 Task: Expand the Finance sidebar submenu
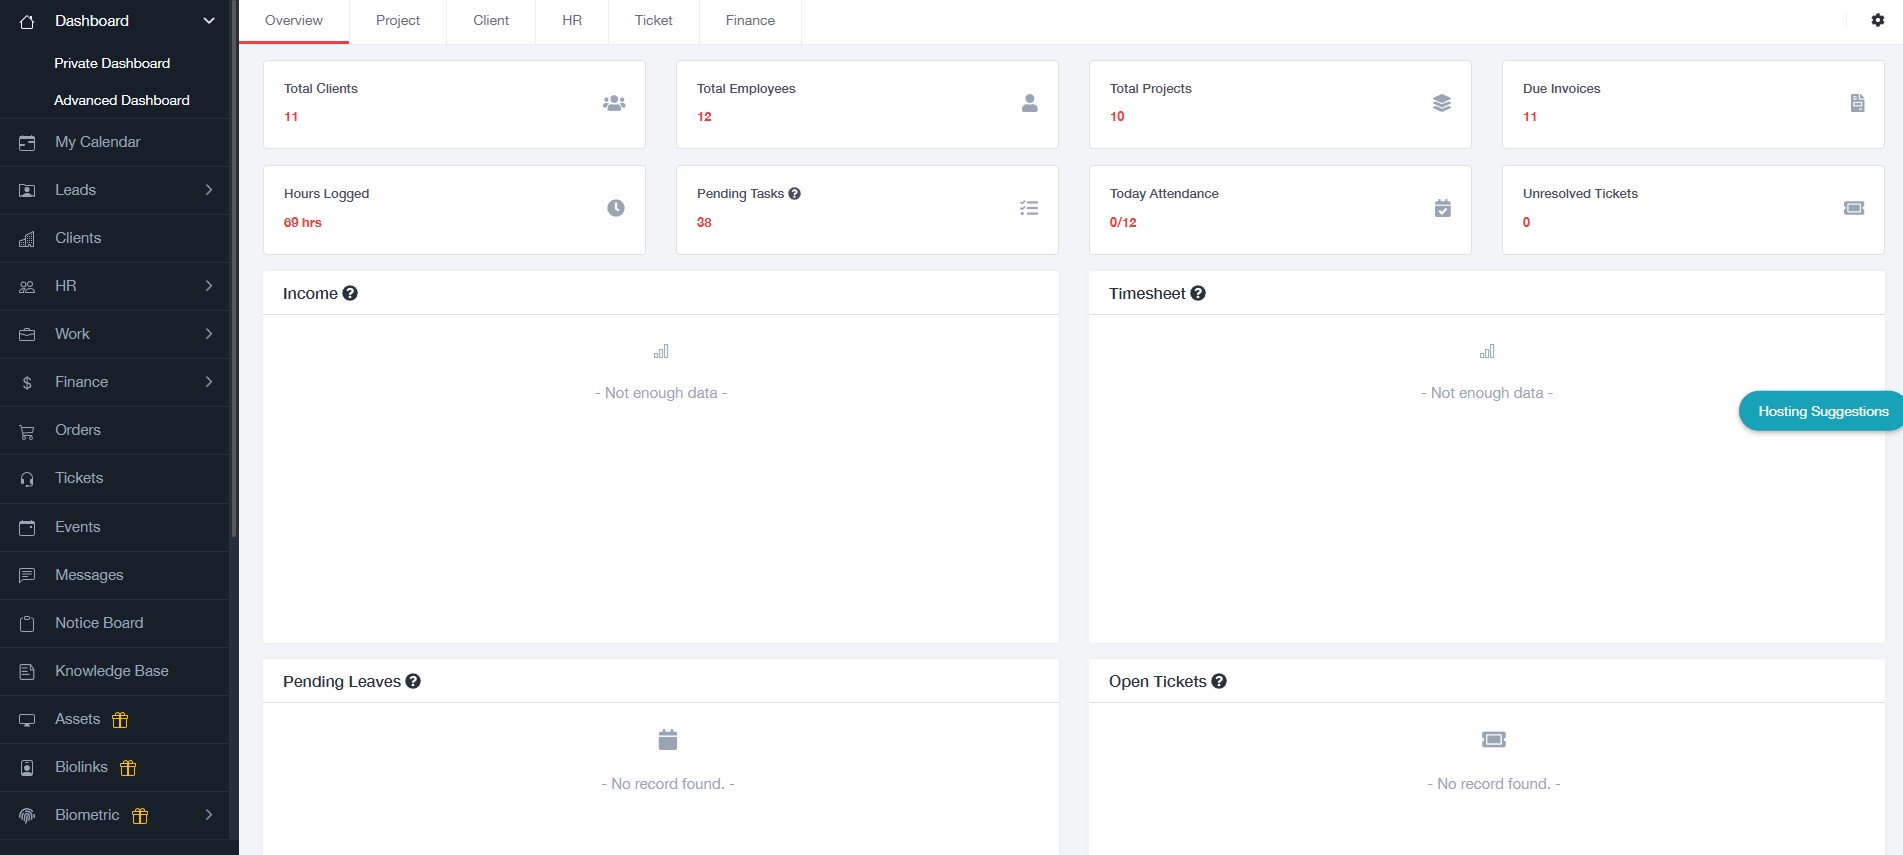(209, 382)
